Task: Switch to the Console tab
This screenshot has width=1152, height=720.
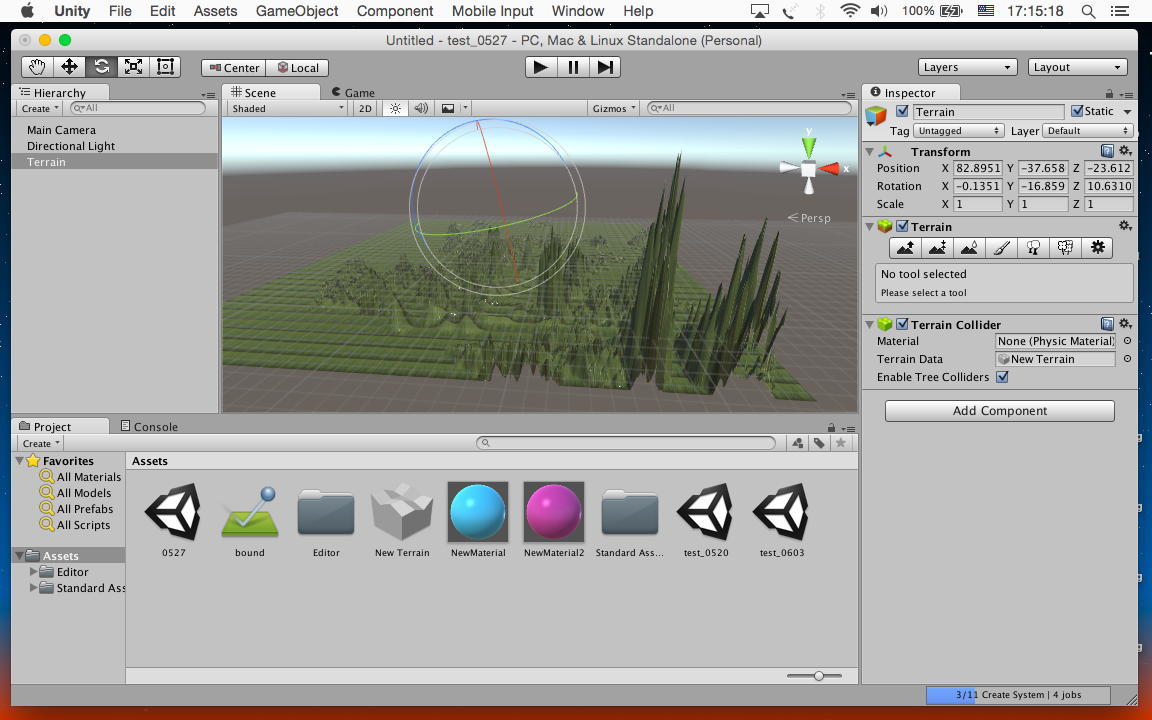Action: [x=149, y=426]
